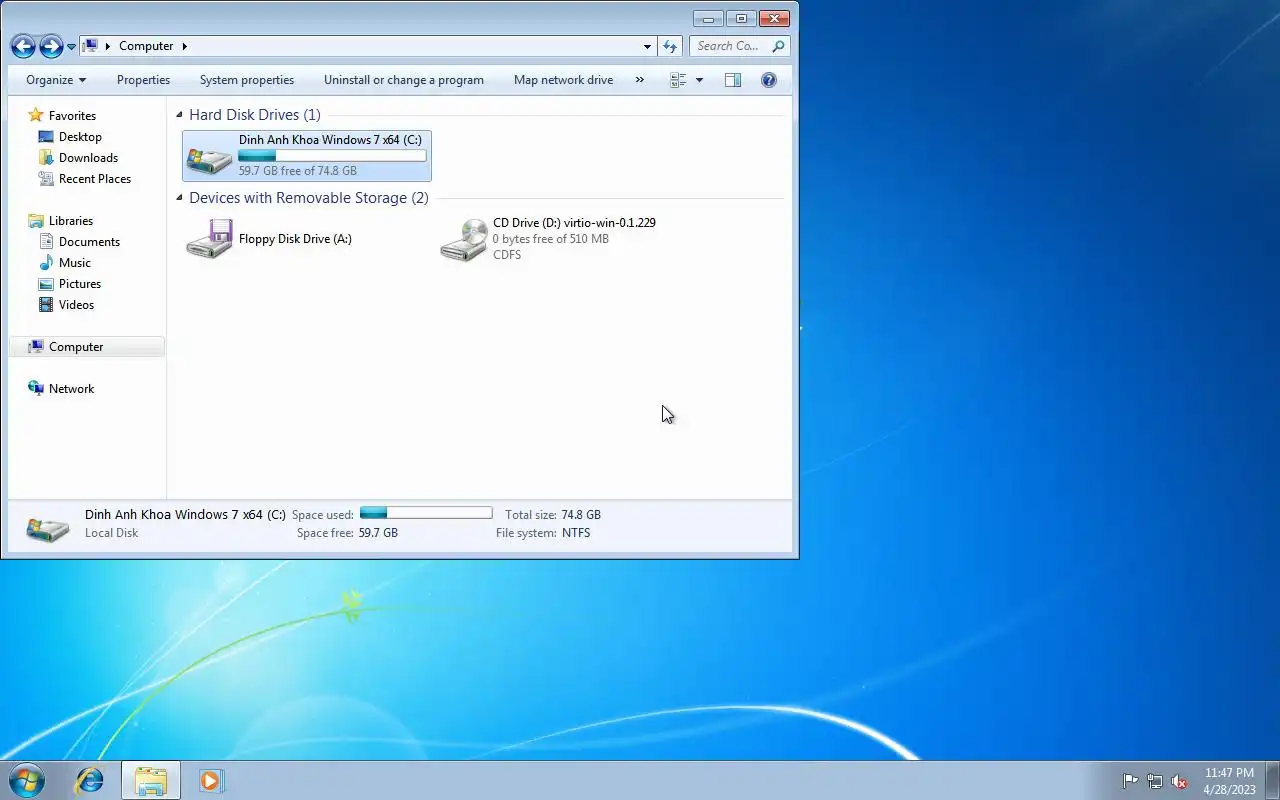Image resolution: width=1280 pixels, height=800 pixels.
Task: Click the C: drive capacity bar
Action: pos(332,156)
